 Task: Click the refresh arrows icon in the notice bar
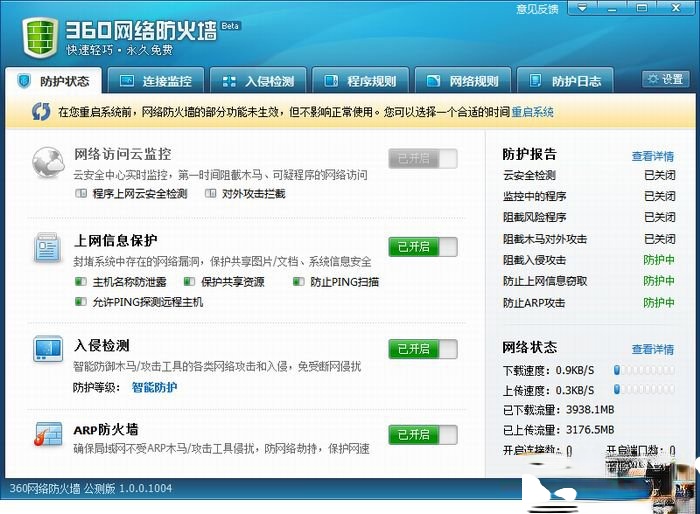coord(41,112)
